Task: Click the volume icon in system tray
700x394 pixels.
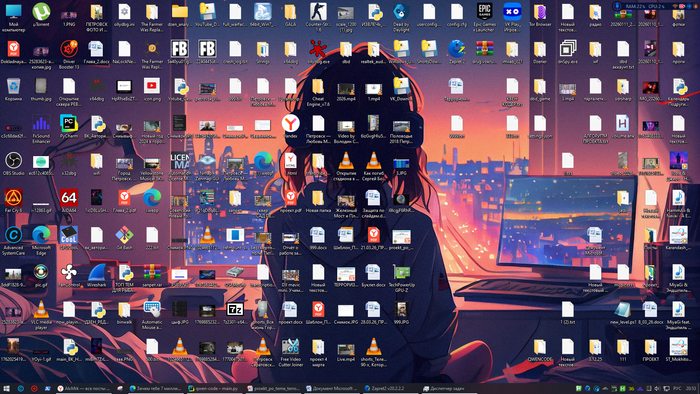Action: [x=658, y=389]
